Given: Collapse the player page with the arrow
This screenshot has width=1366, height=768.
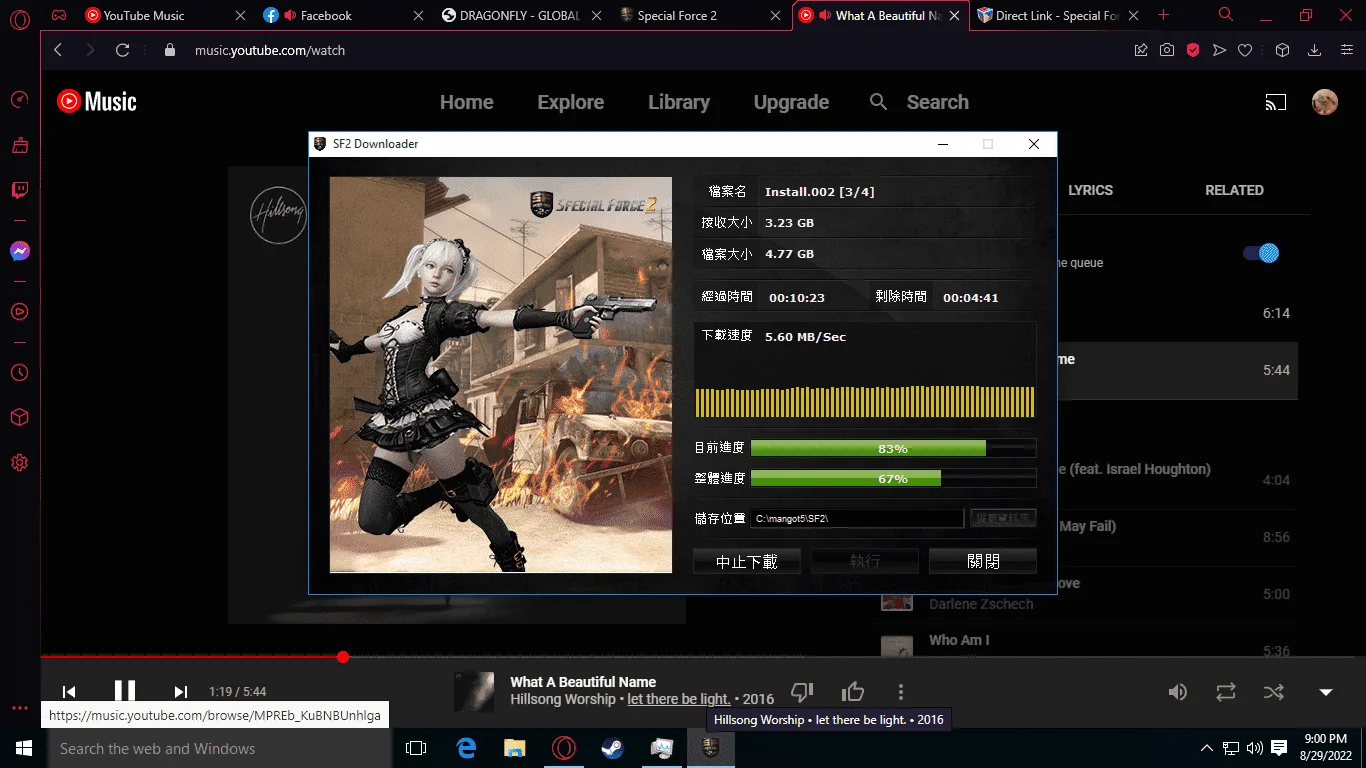Looking at the screenshot, I should [x=1326, y=692].
